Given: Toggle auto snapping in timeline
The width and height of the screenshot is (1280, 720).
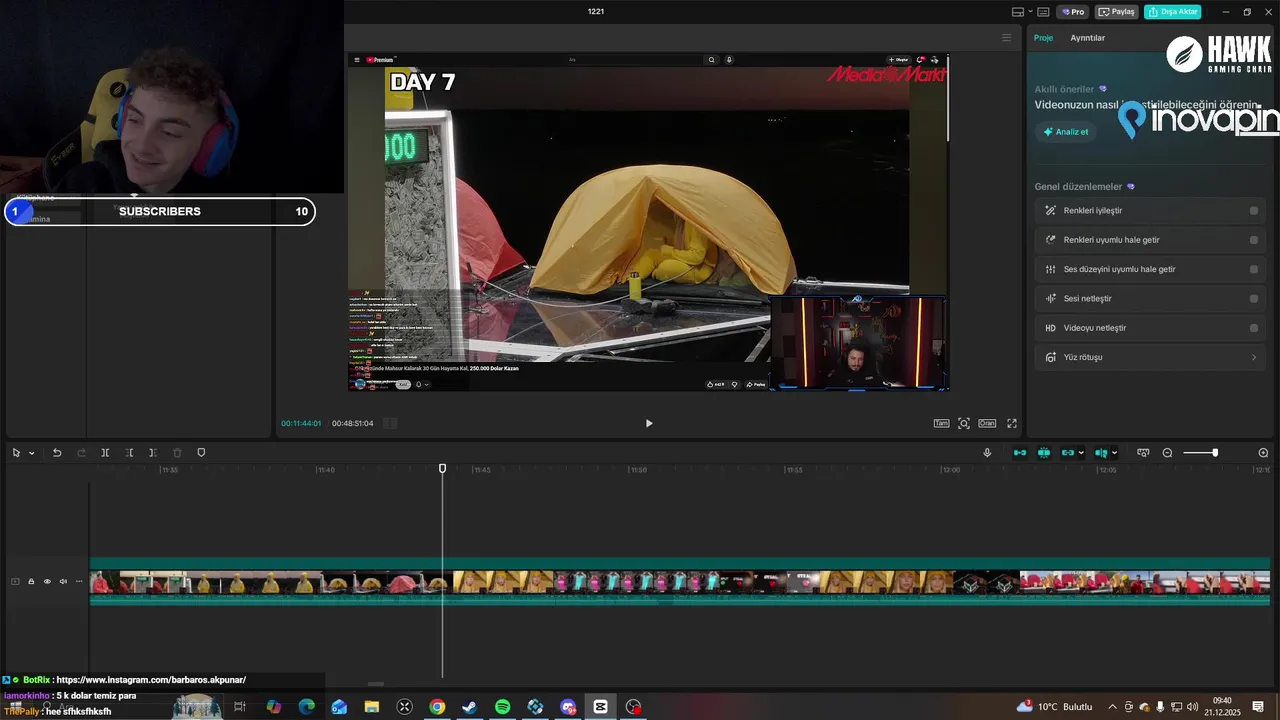Looking at the screenshot, I should (1044, 453).
